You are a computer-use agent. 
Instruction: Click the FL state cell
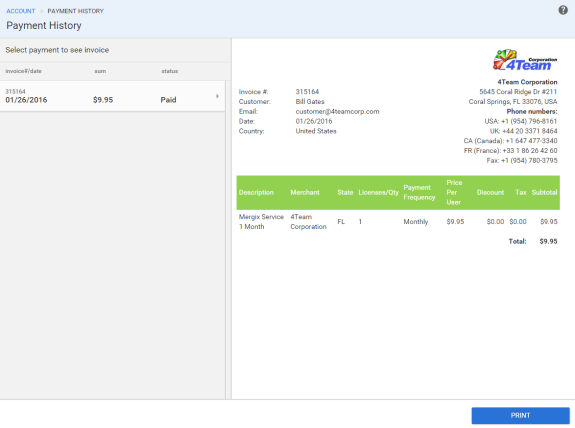click(x=341, y=222)
